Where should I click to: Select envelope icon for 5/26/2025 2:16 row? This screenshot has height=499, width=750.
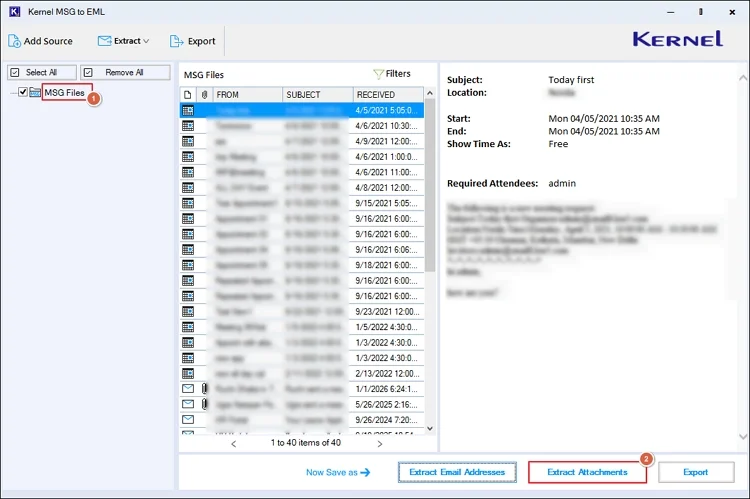[188, 404]
